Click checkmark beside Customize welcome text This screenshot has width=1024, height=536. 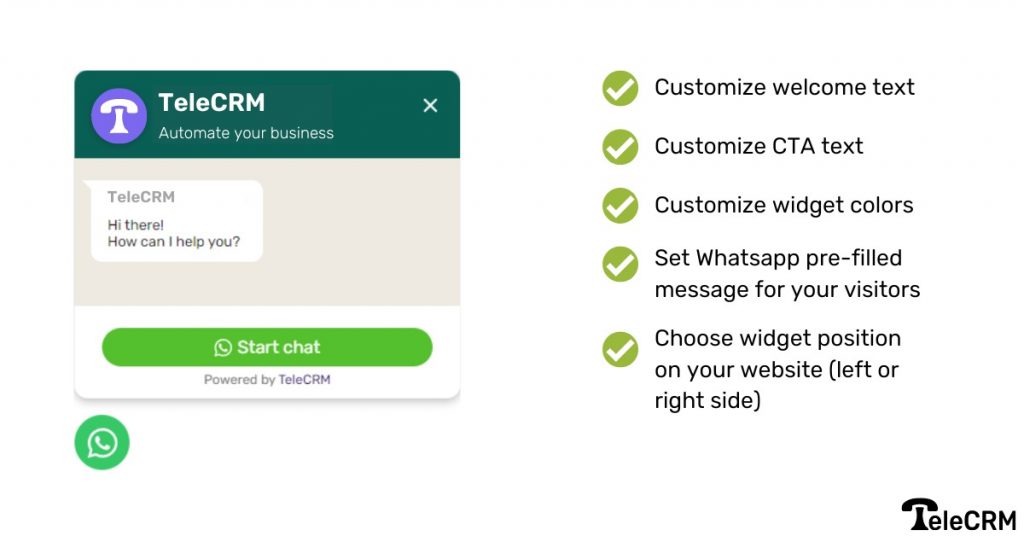click(620, 88)
